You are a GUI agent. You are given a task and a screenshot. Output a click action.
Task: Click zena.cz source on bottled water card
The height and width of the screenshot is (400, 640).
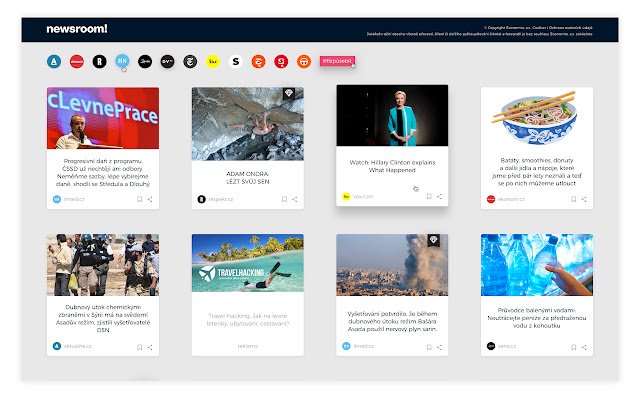(502, 346)
